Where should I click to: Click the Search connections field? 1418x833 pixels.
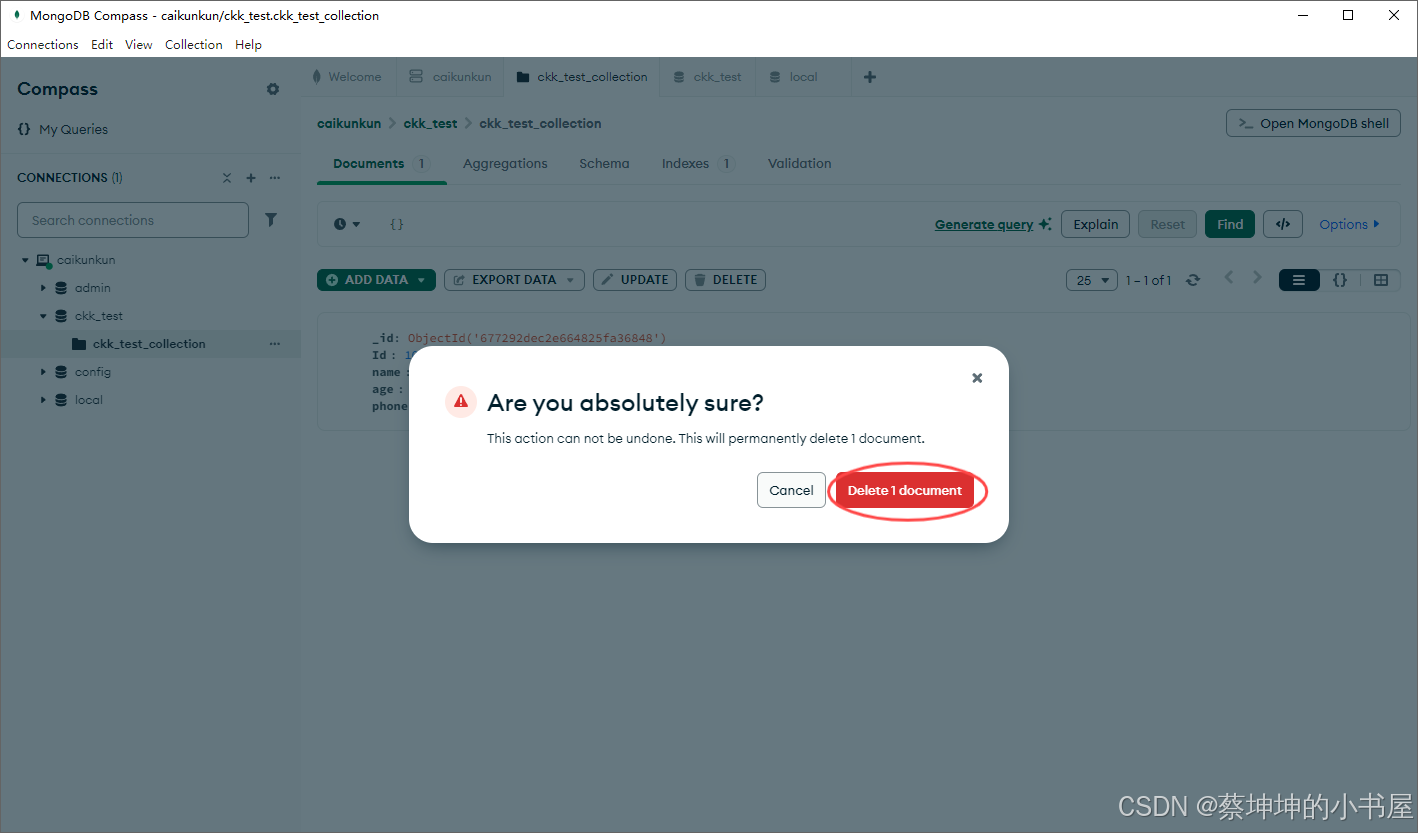(132, 219)
